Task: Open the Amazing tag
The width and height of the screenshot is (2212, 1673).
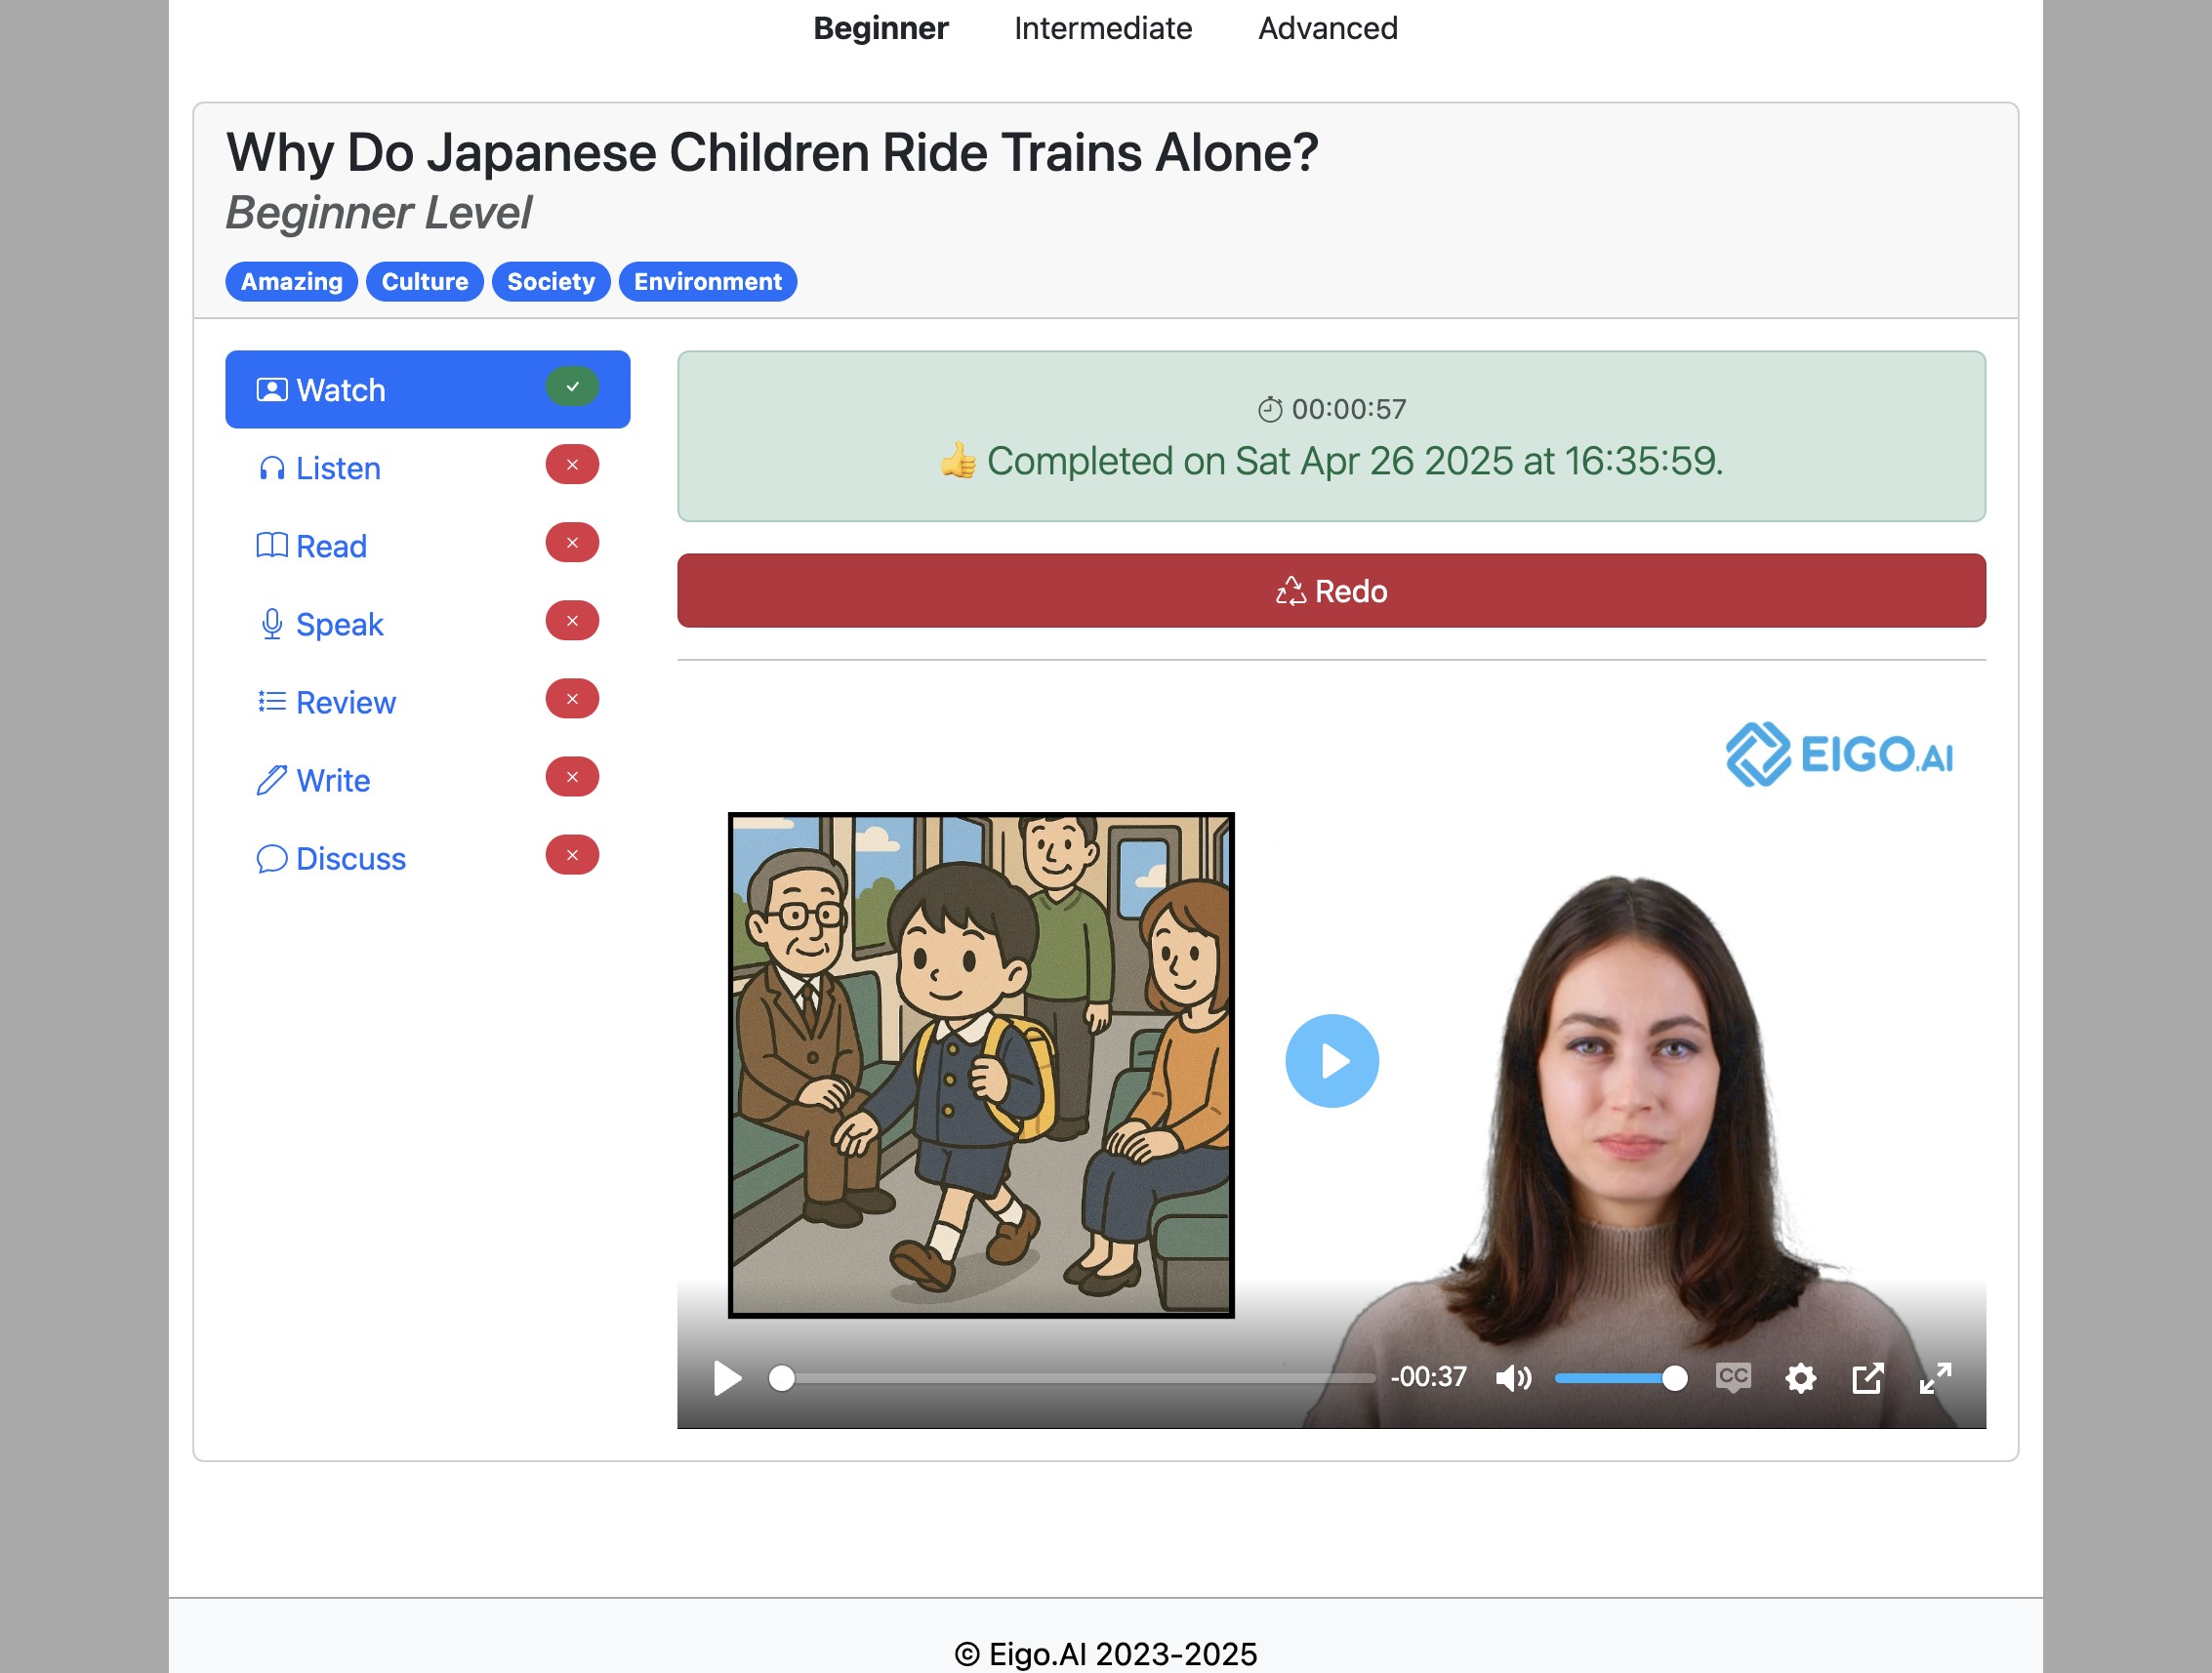Action: coord(291,281)
